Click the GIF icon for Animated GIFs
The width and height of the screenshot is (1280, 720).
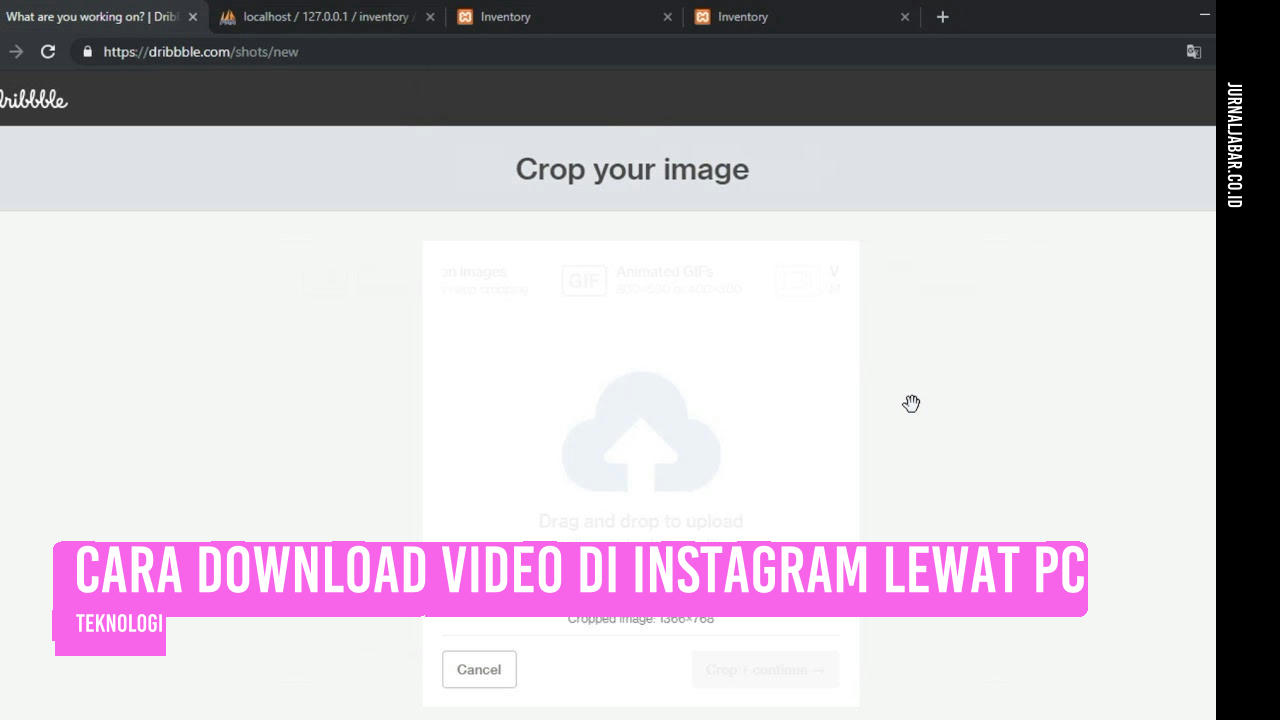584,281
